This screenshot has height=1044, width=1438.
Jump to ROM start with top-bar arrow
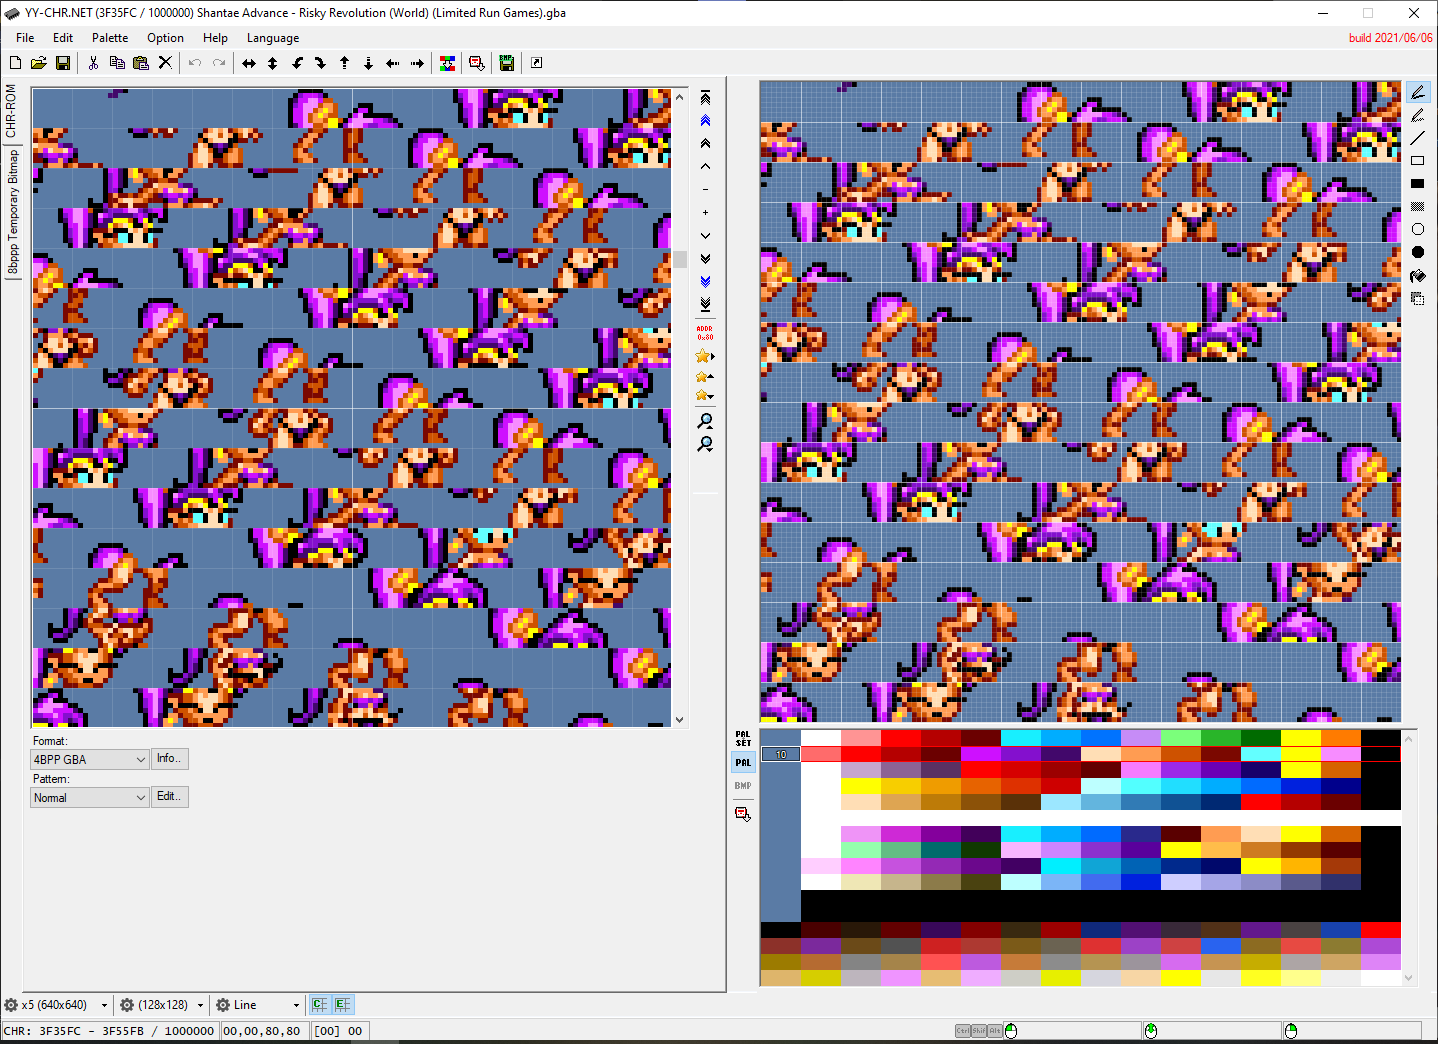705,97
